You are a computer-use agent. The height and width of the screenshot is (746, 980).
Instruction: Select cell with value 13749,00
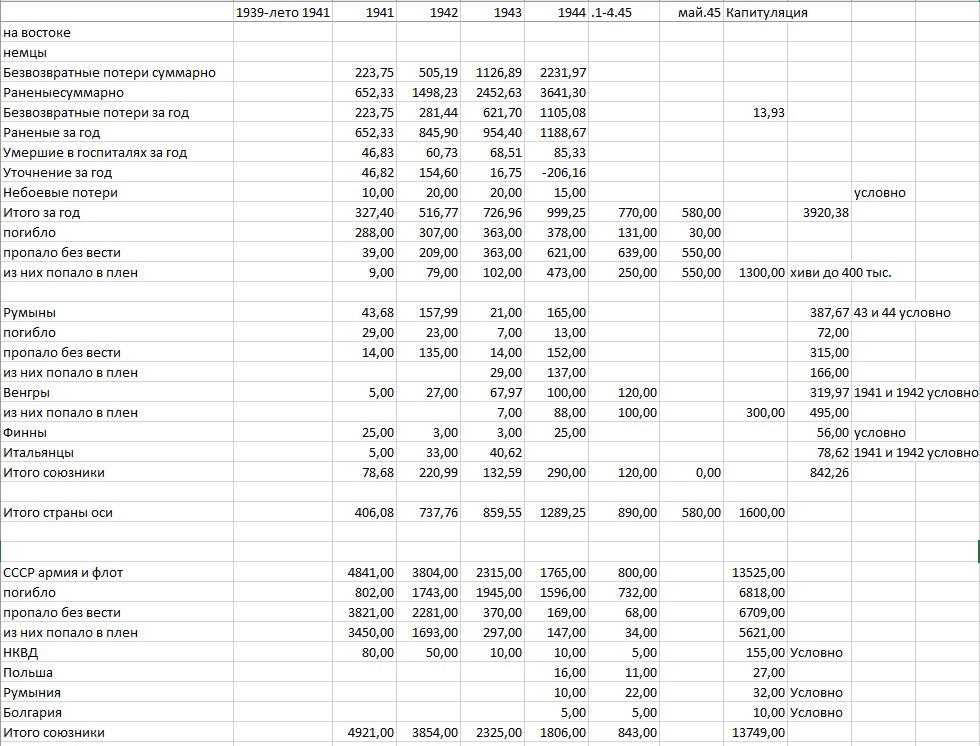[755, 732]
